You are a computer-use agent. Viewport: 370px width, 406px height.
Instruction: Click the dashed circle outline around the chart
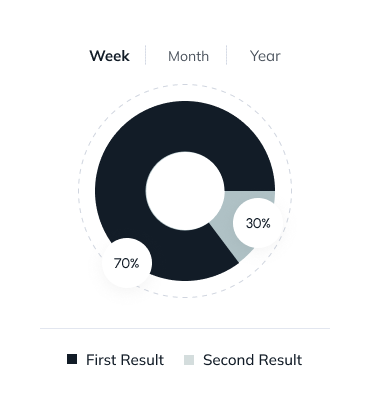coord(185,85)
